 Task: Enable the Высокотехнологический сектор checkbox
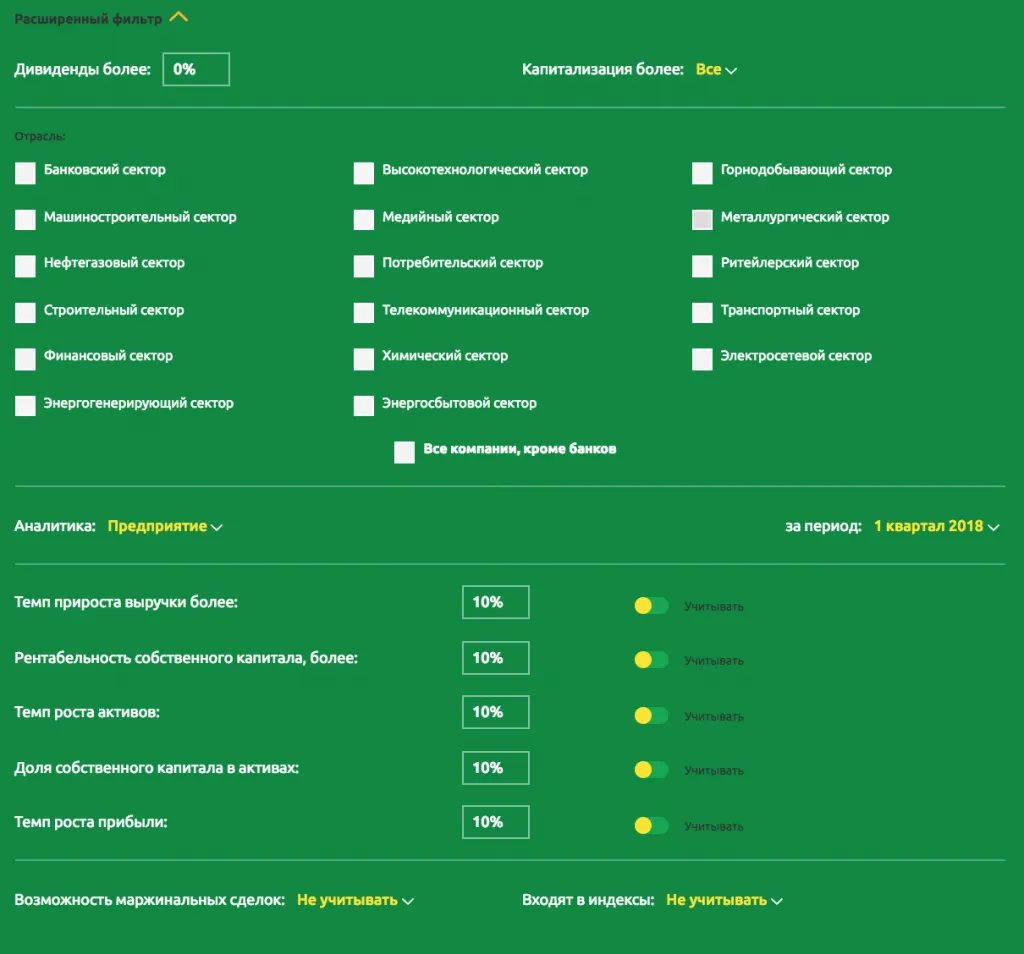pyautogui.click(x=364, y=174)
